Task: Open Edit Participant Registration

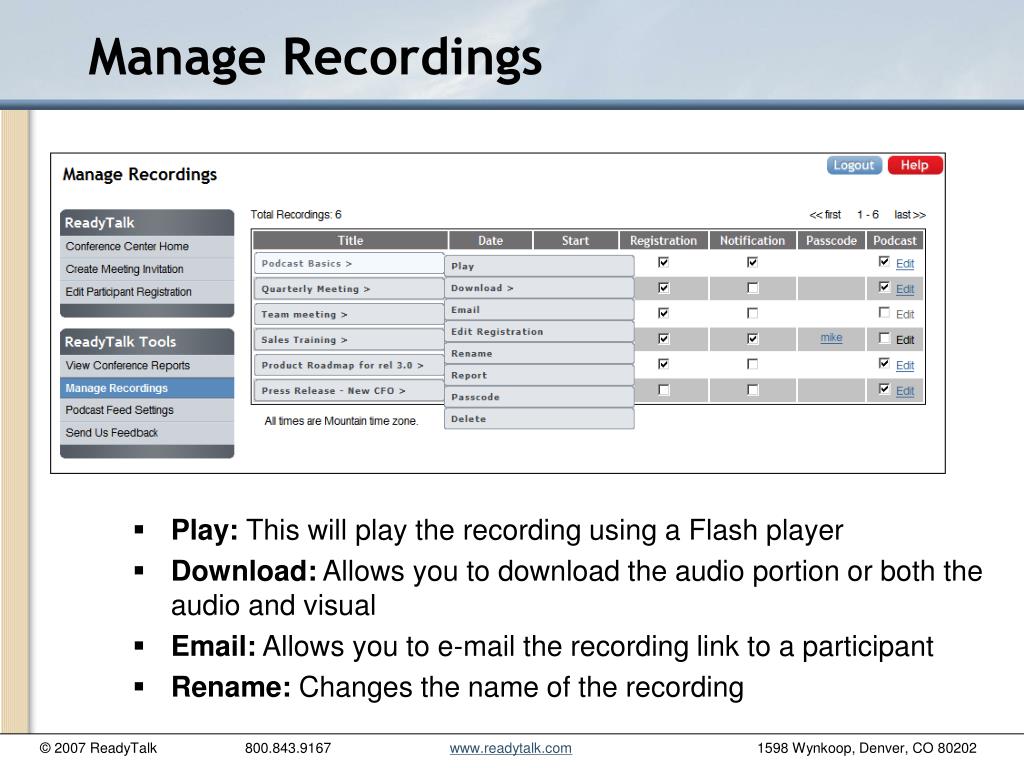Action: pos(128,292)
